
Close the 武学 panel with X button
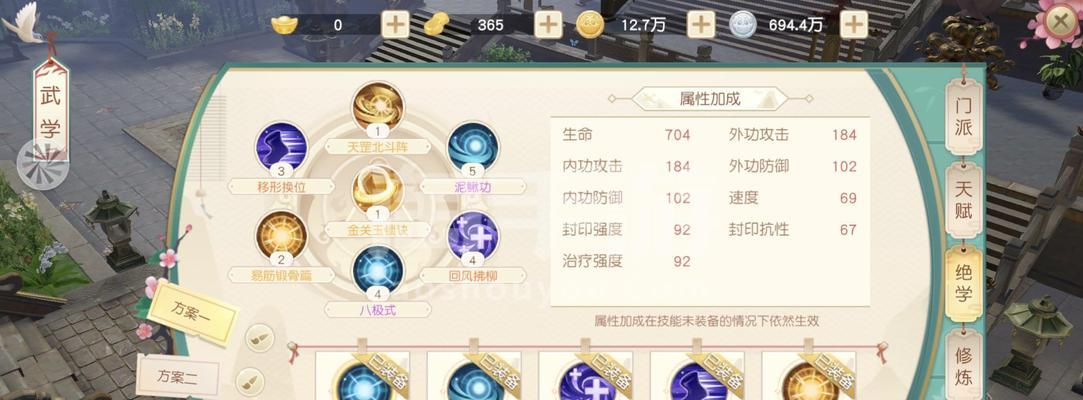click(x=1060, y=23)
